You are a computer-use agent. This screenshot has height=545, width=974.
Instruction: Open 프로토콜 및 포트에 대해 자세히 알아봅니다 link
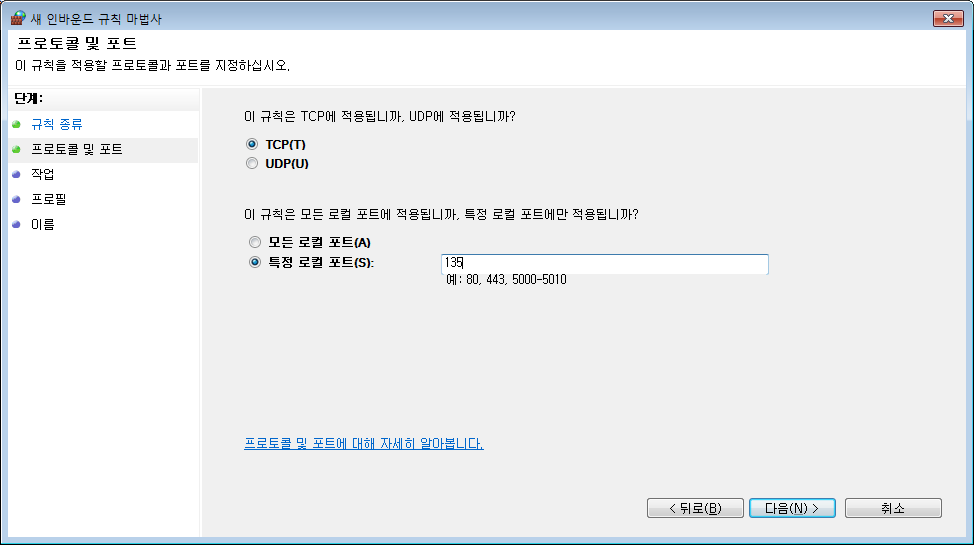tap(363, 444)
